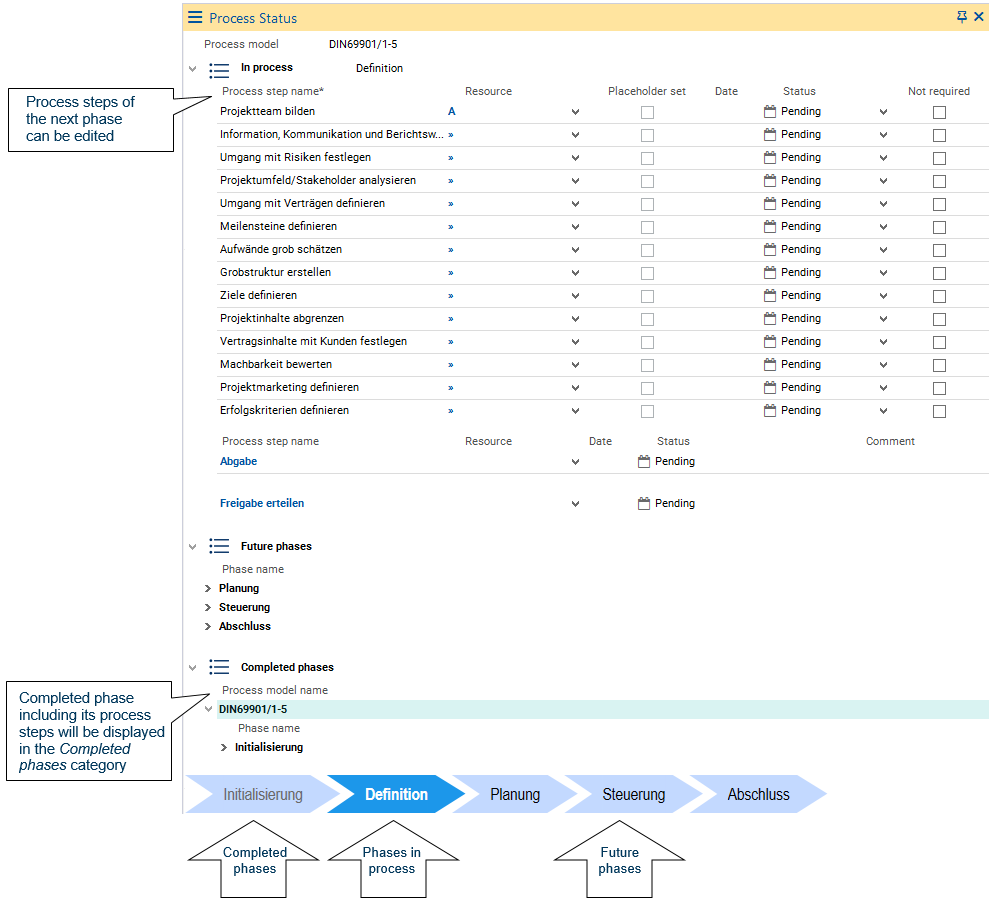989x906 pixels.
Task: Open calendar icon for Vertragsinhalte mit Kunden festlegen
Action: [x=770, y=341]
